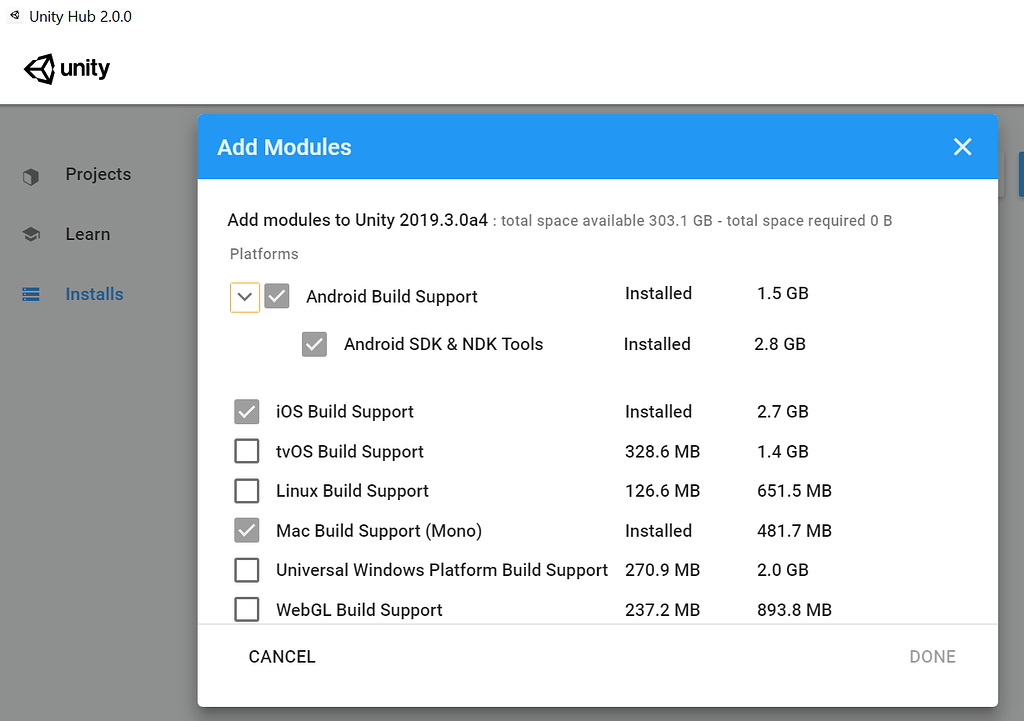Enable Universal Windows Platform Build Support checkbox
The image size is (1024, 721).
point(246,570)
